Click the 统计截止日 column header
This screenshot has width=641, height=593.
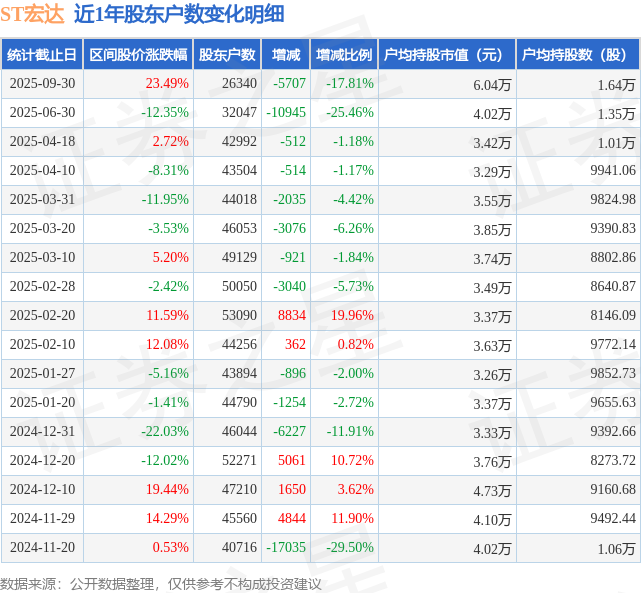(x=42, y=55)
